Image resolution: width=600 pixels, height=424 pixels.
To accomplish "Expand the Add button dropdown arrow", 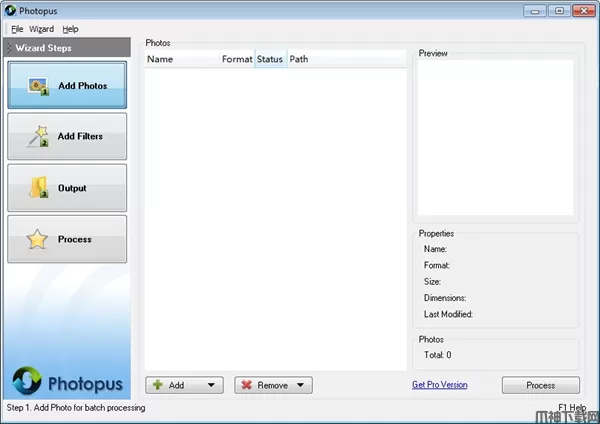I will click(x=211, y=385).
